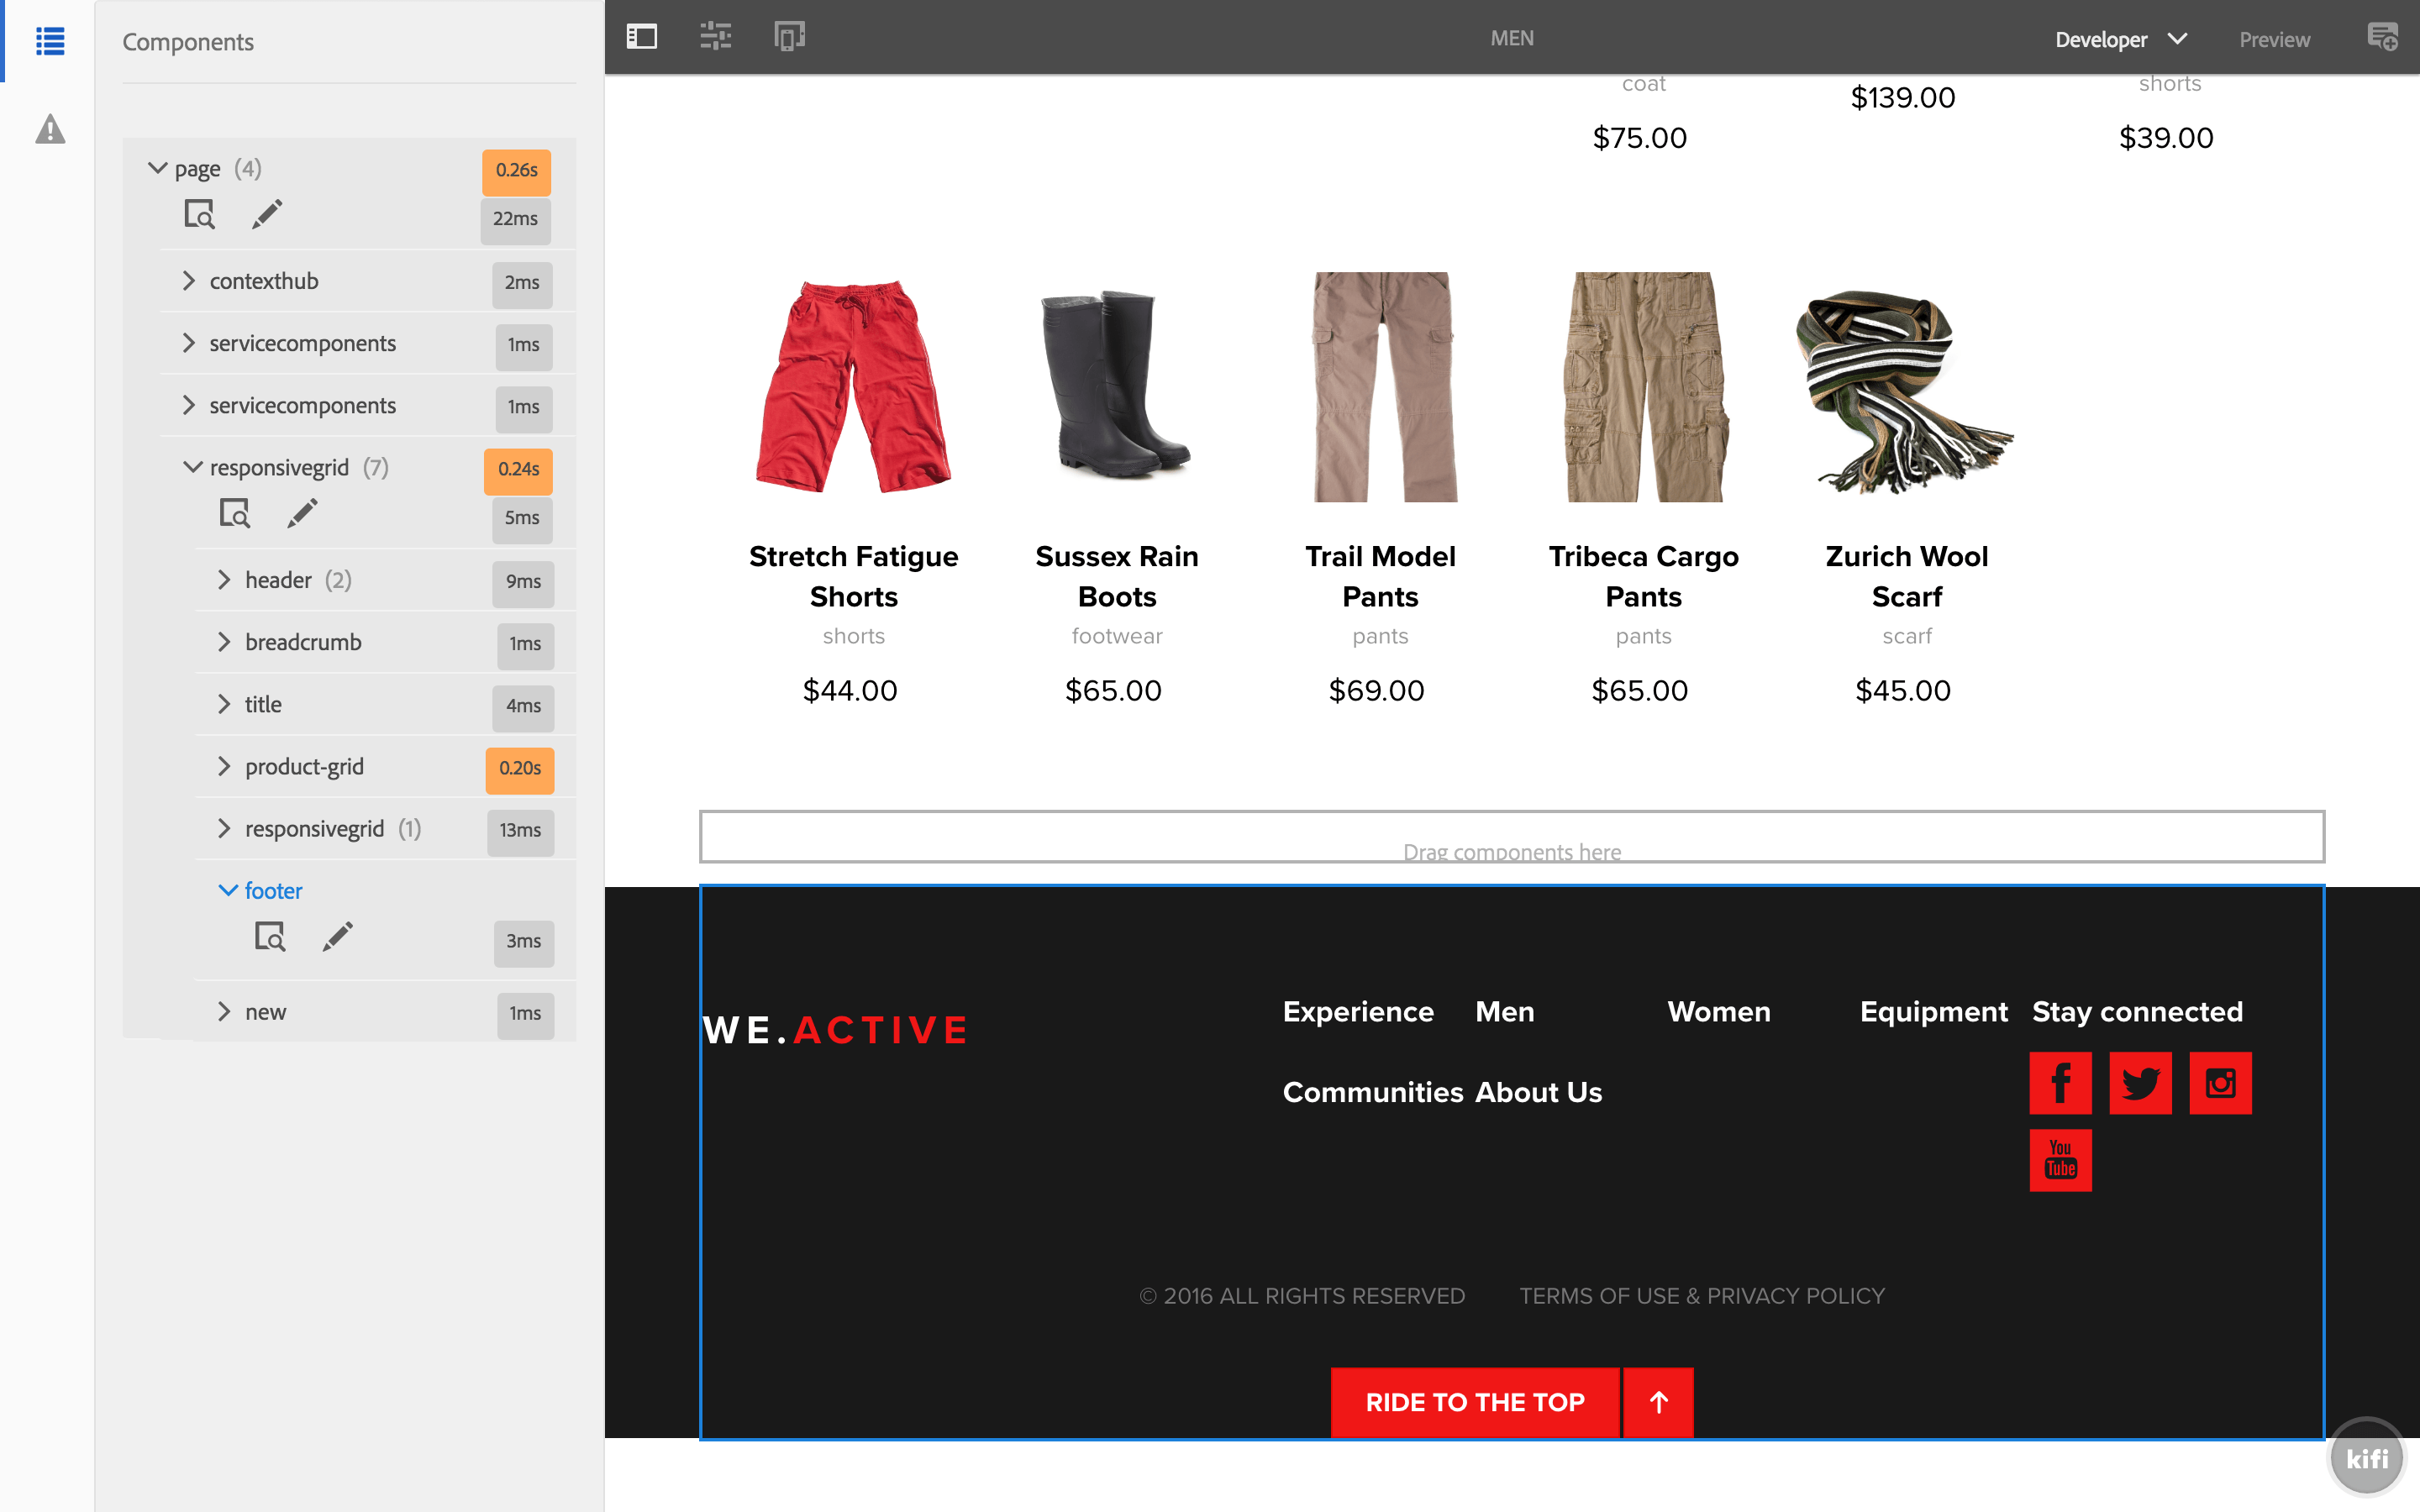Viewport: 2420px width, 1512px height.
Task: Select the breadcrumb component entry
Action: pyautogui.click(x=303, y=642)
